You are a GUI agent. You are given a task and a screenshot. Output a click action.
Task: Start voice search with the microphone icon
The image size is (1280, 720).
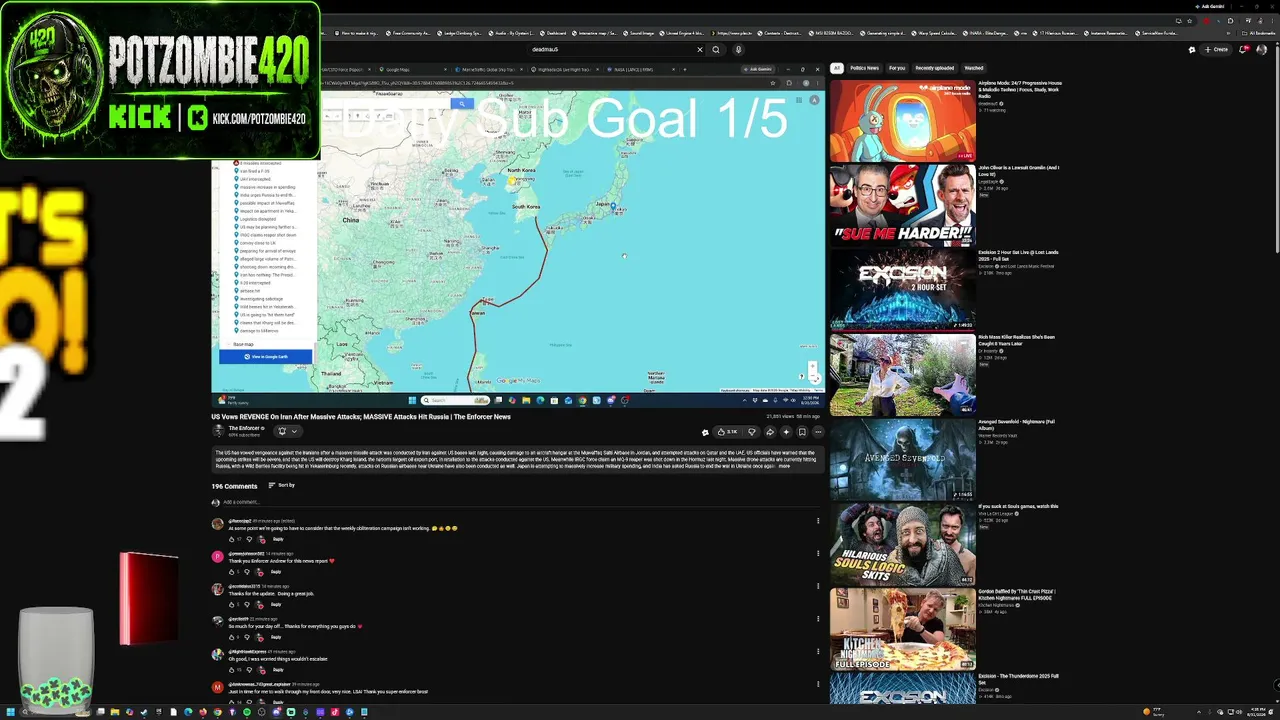click(738, 49)
